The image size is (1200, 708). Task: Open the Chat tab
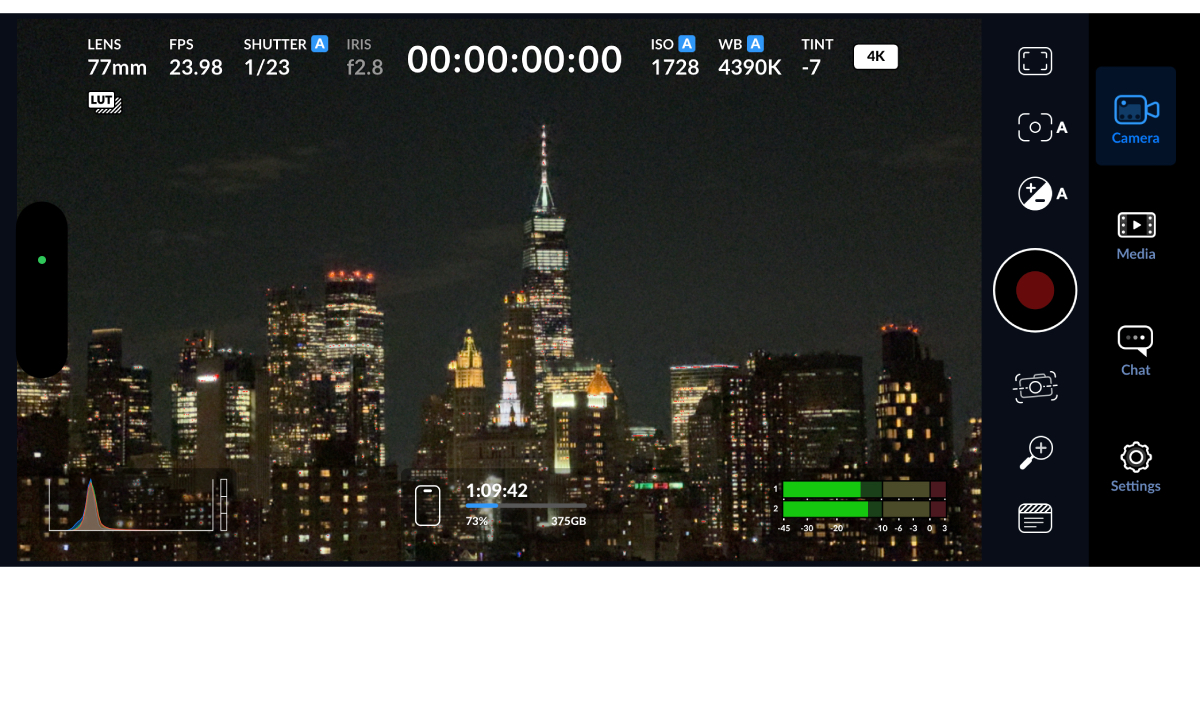click(1135, 351)
